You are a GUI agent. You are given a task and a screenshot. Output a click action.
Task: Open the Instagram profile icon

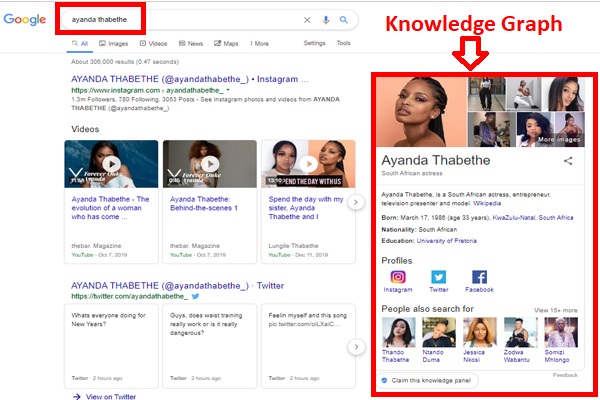pos(398,277)
